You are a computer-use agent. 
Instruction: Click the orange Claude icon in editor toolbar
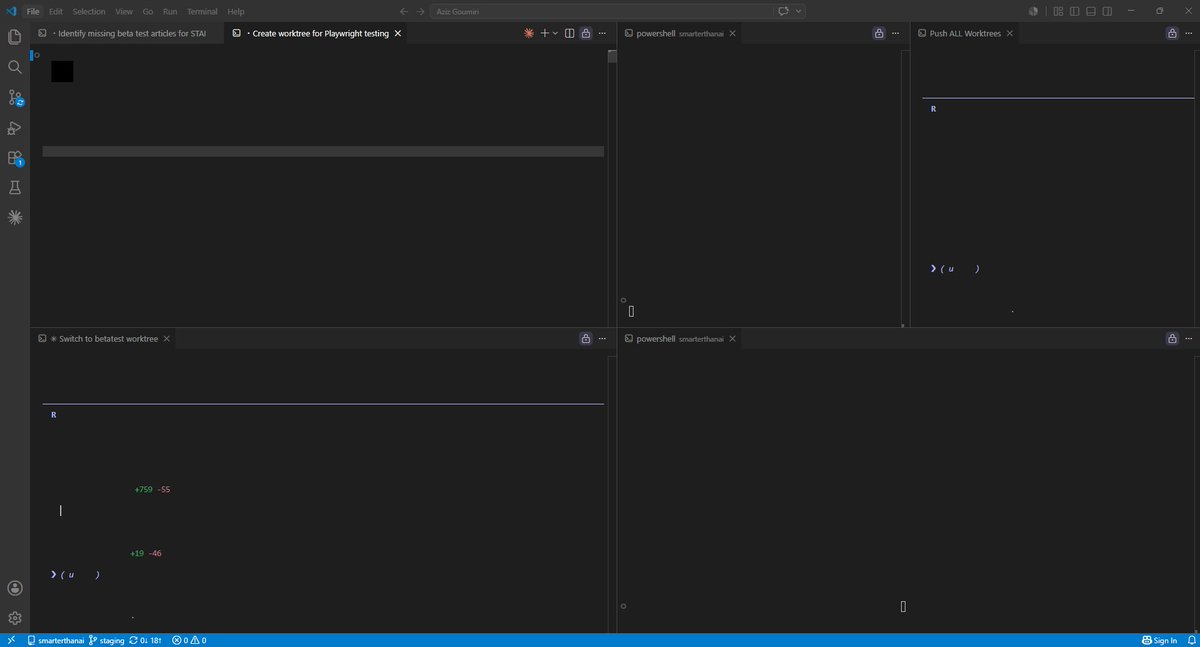tap(529, 33)
